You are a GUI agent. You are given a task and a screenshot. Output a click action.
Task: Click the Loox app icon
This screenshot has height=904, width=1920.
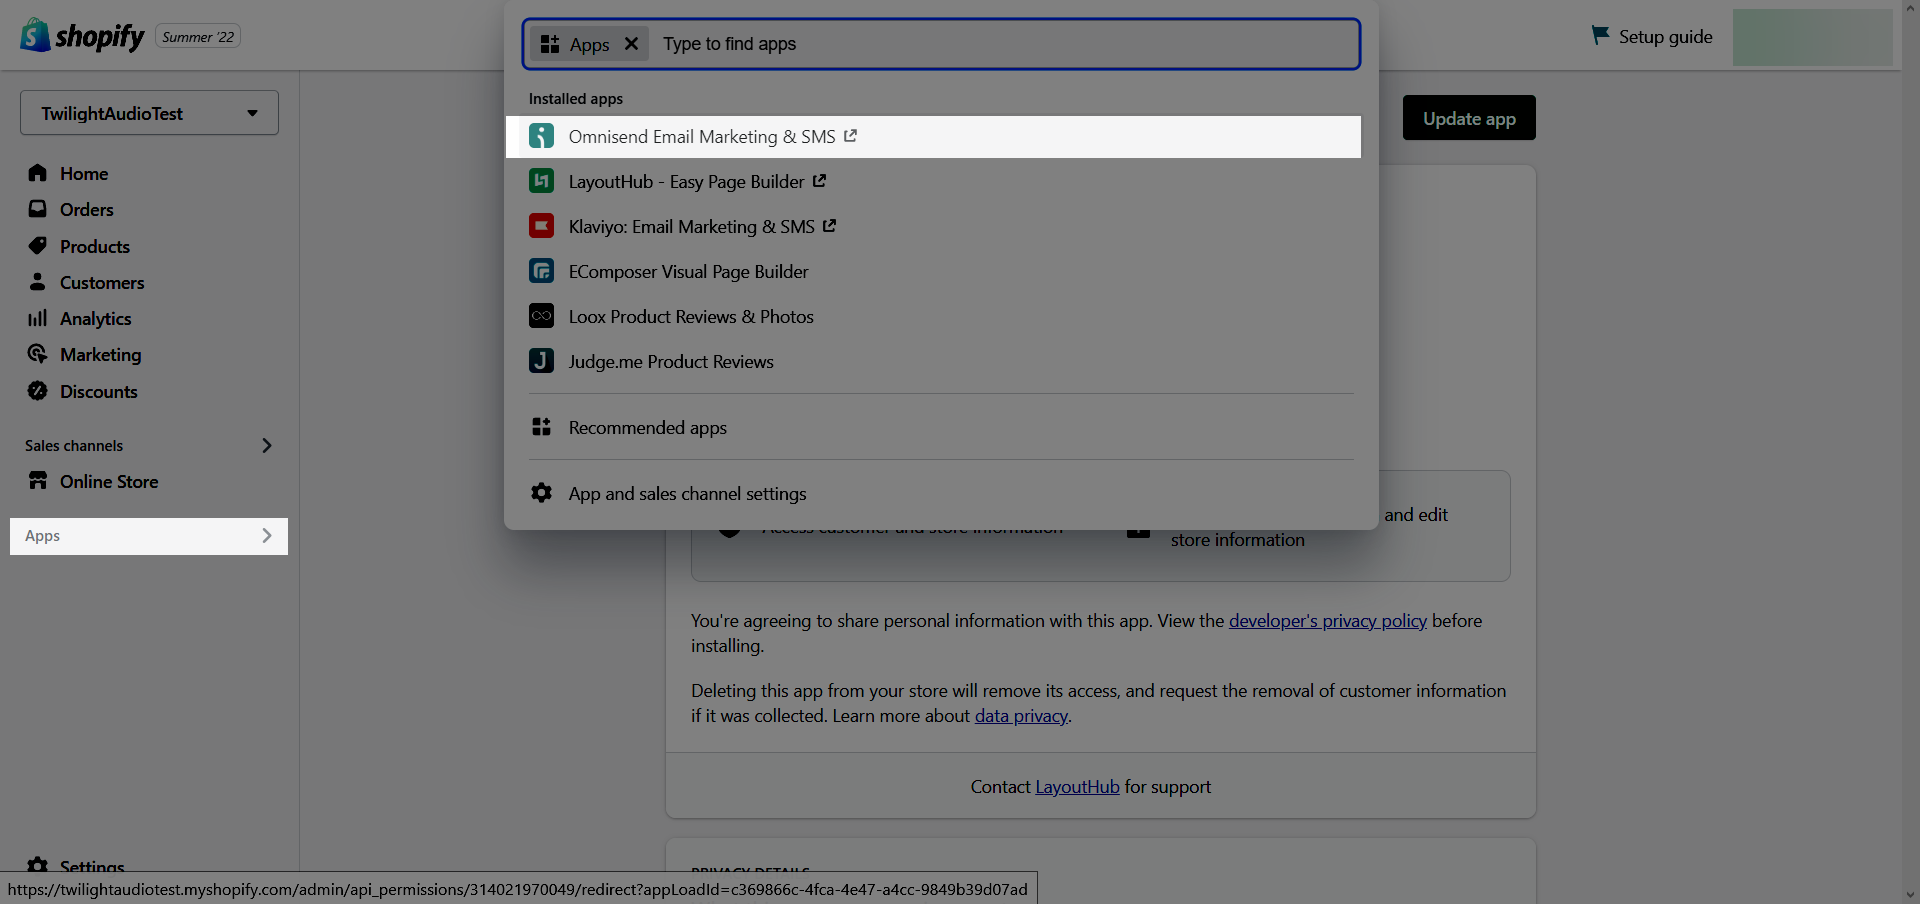pyautogui.click(x=541, y=316)
